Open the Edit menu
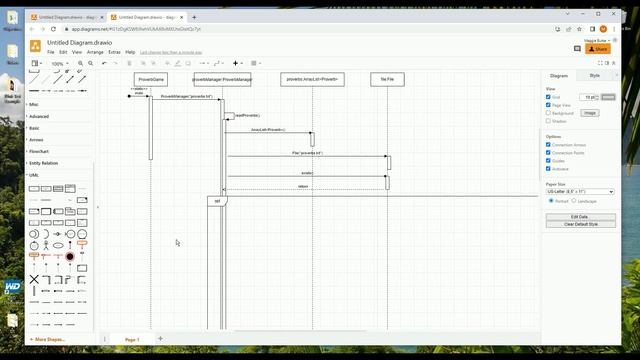The width and height of the screenshot is (640, 360). (63, 52)
